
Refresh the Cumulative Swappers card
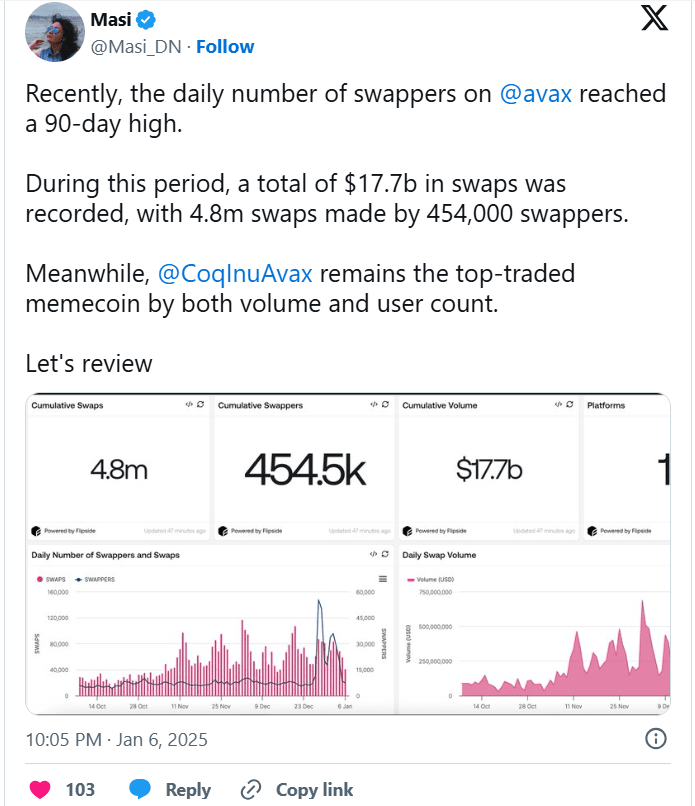click(386, 405)
